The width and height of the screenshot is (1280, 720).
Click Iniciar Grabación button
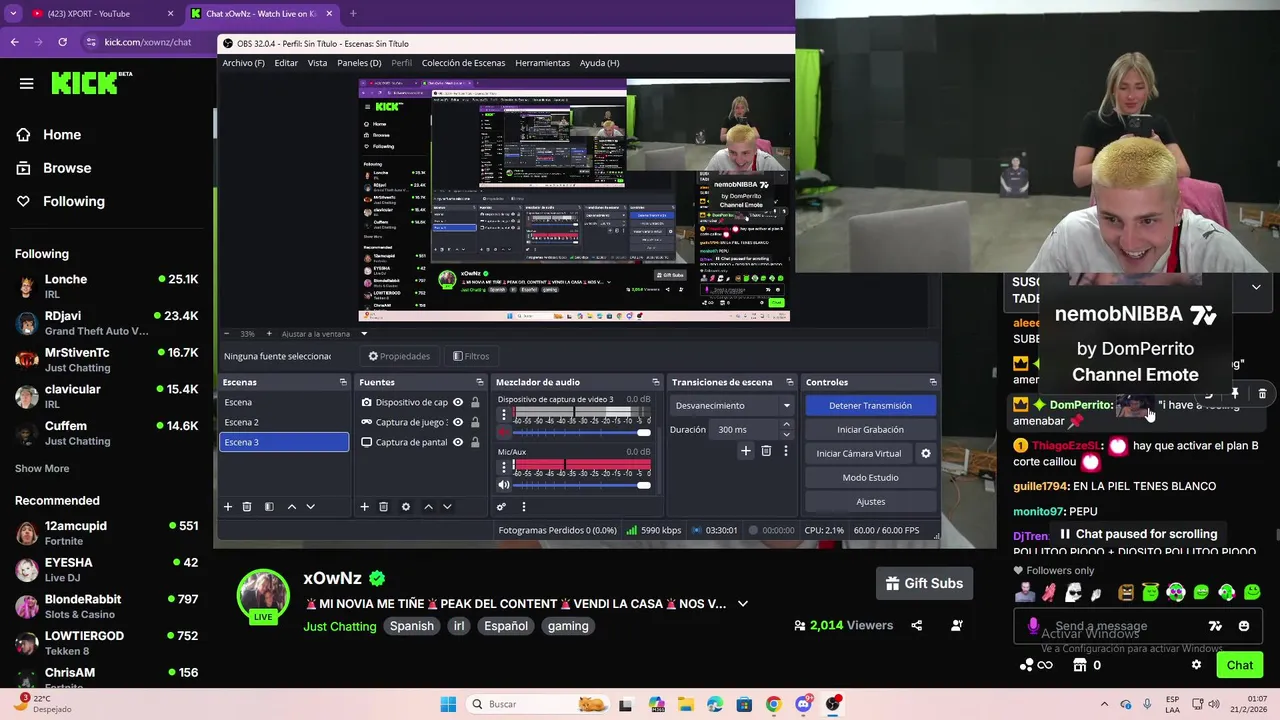point(870,429)
